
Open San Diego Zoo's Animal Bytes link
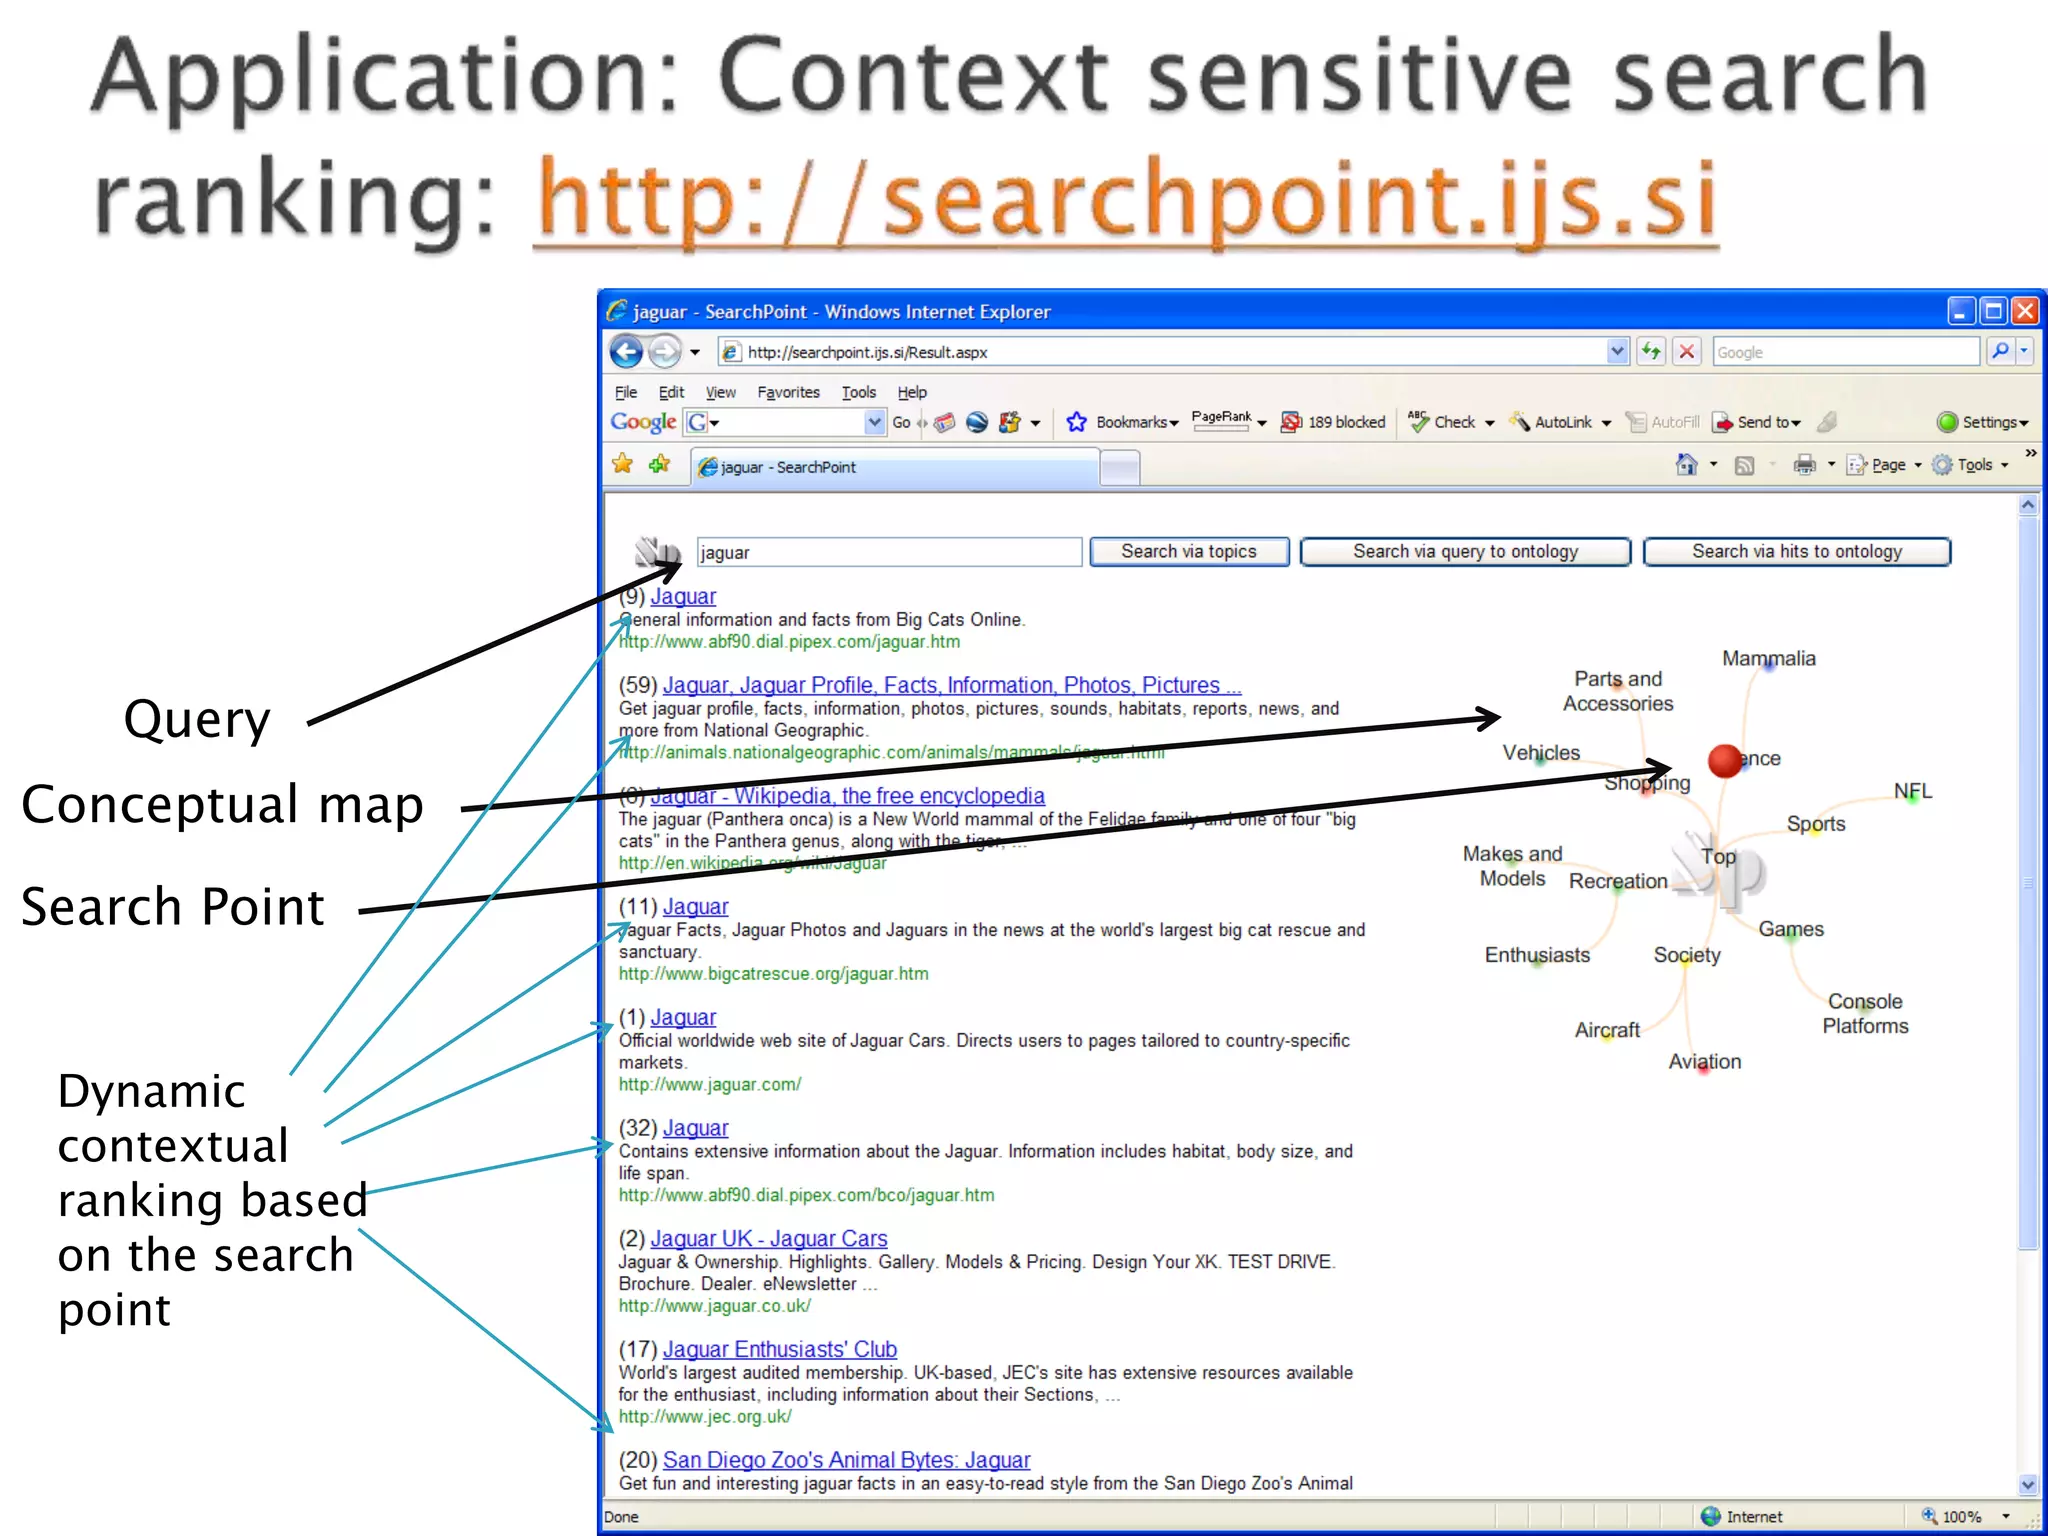click(846, 1460)
